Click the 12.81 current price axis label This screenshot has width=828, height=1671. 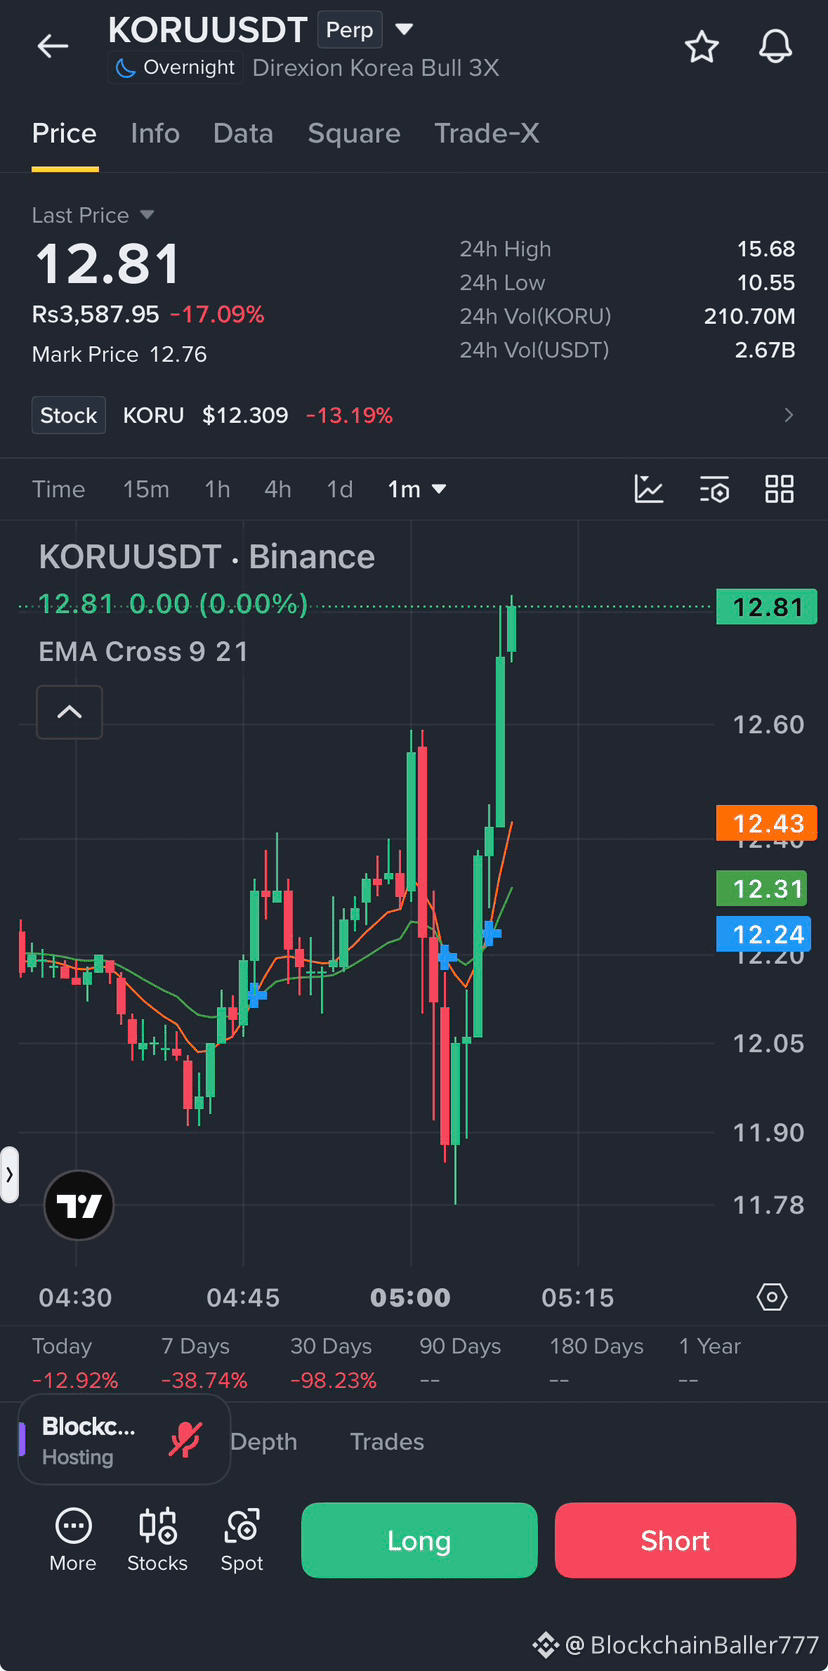coord(767,607)
